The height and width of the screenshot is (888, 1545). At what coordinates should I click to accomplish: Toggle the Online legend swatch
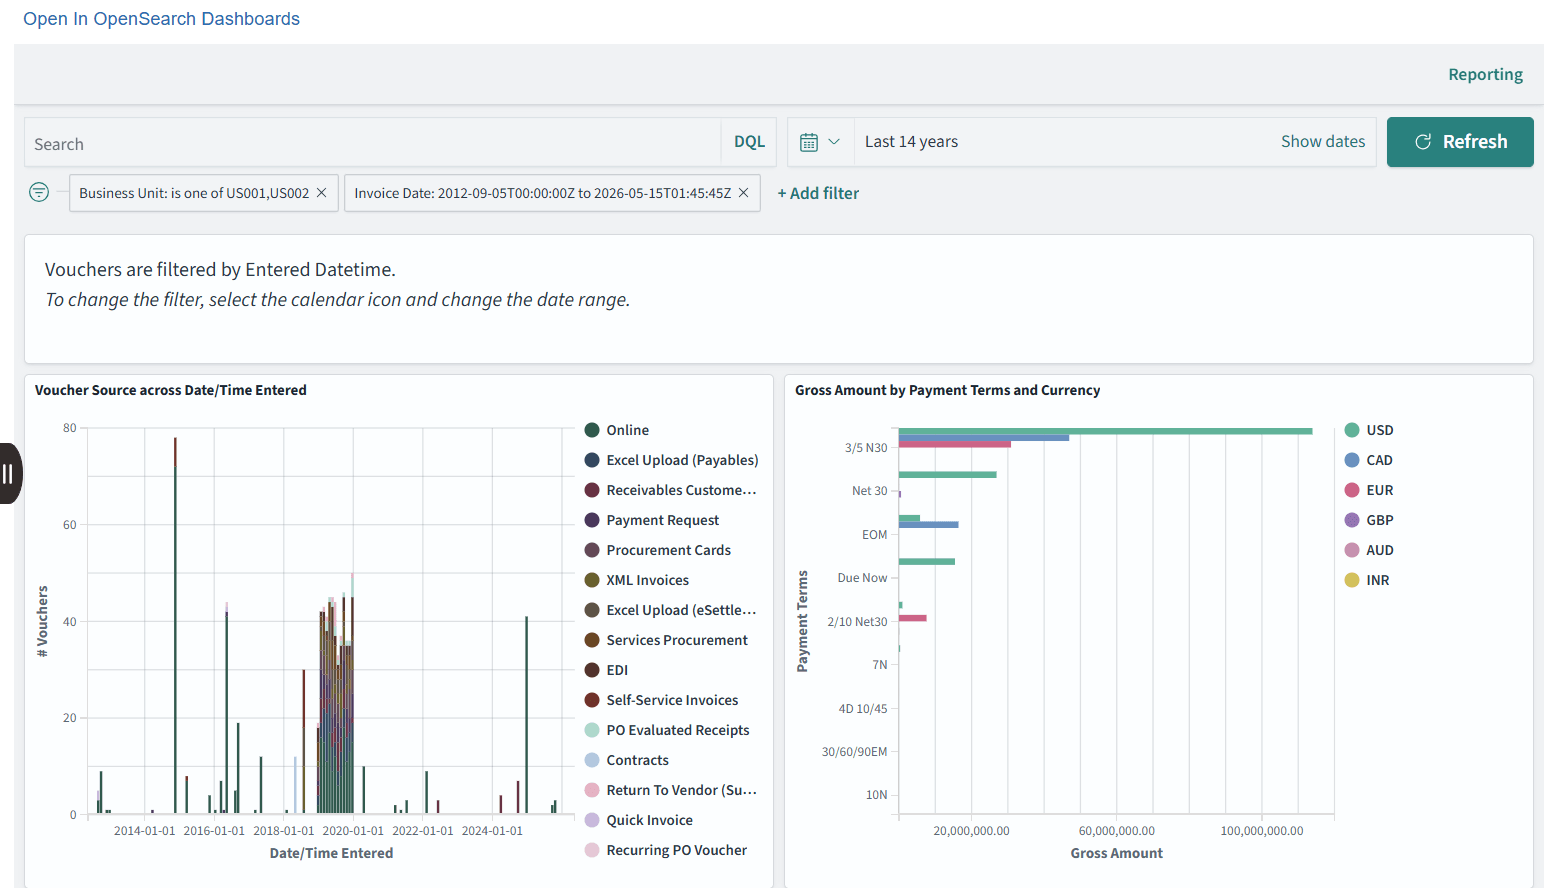tap(592, 430)
